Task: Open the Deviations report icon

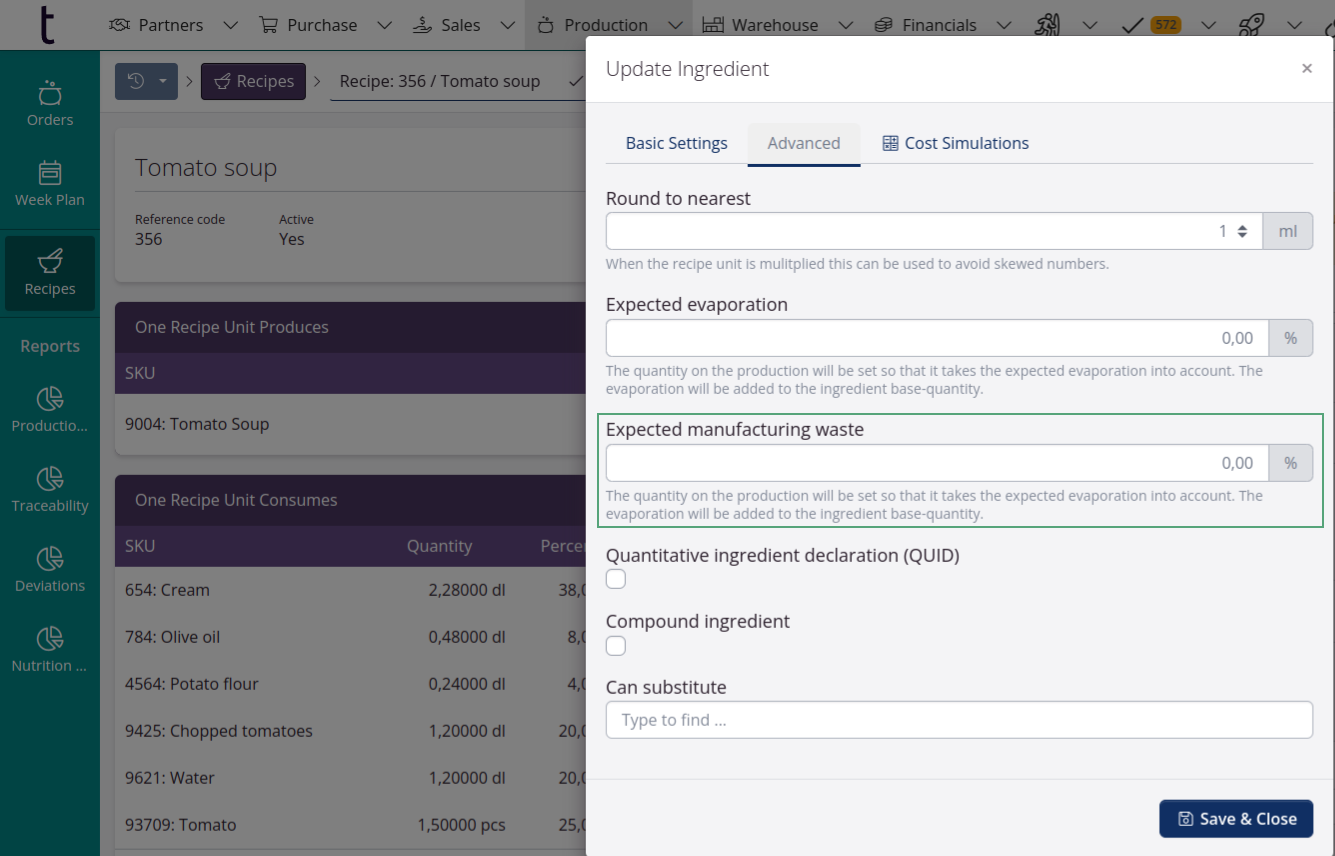Action: [50, 559]
